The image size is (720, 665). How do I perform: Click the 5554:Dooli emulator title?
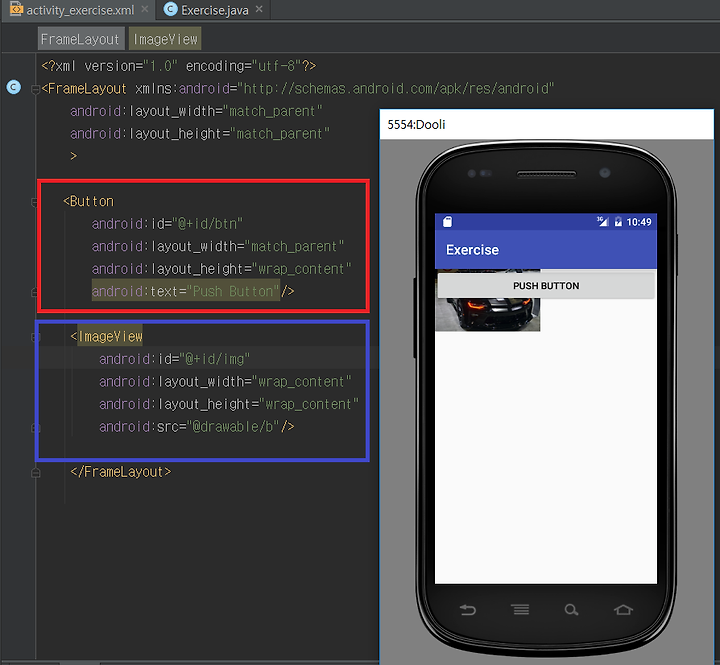pyautogui.click(x=416, y=124)
